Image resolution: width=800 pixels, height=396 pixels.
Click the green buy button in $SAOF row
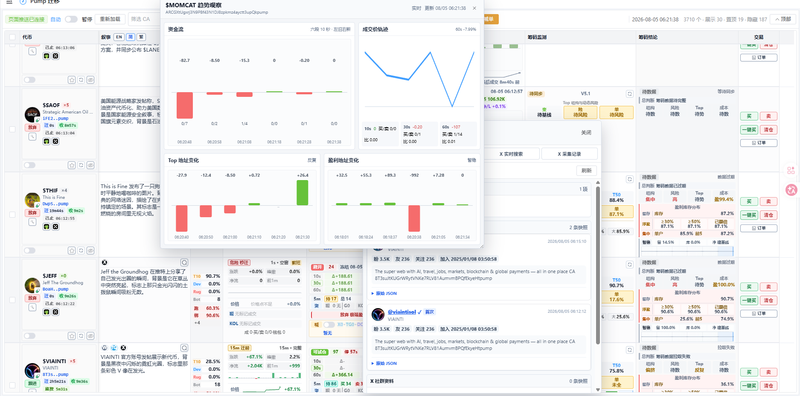[x=749, y=116]
